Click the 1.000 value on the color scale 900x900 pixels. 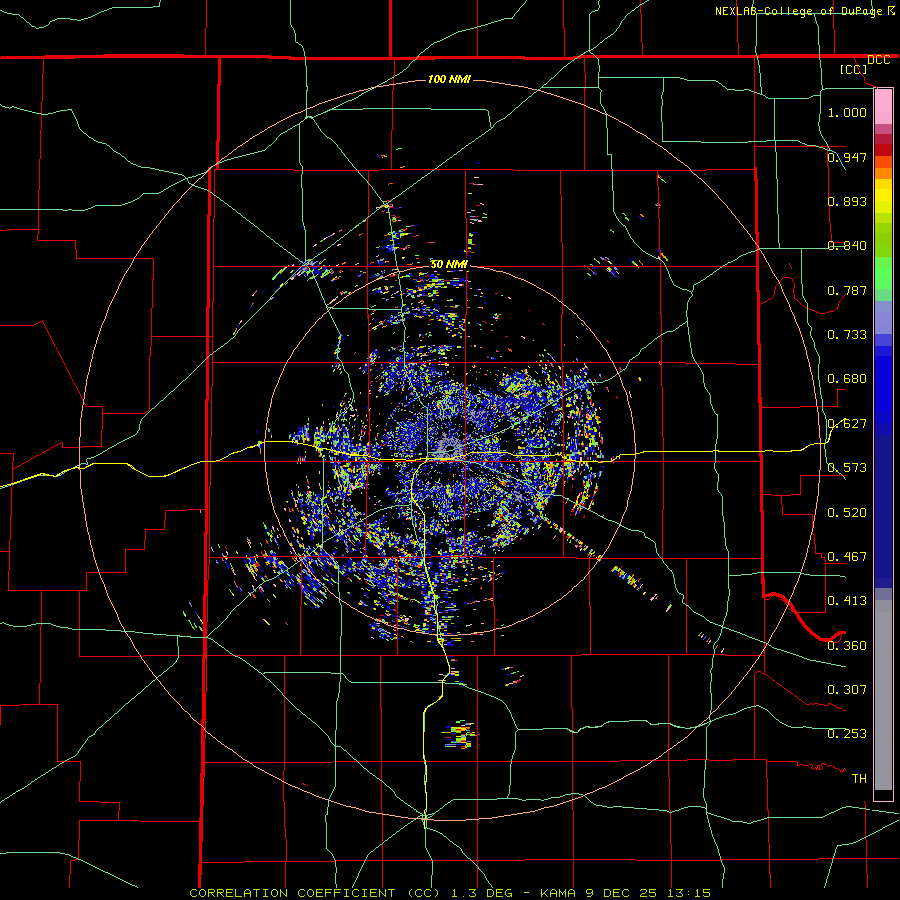[847, 112]
